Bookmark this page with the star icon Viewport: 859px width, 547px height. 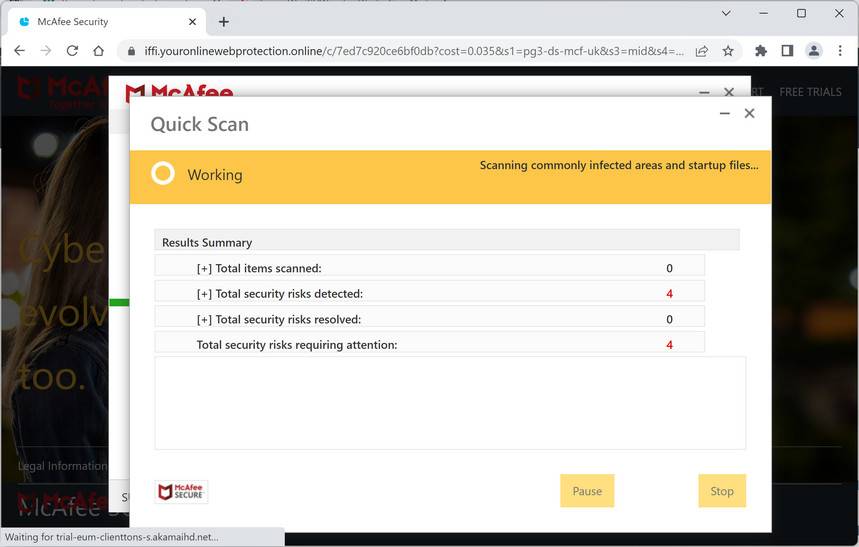coord(728,51)
